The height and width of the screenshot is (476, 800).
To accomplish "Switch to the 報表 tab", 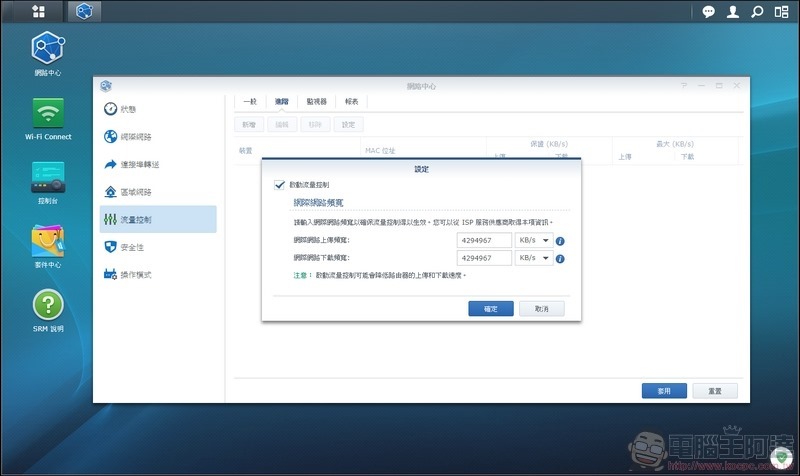I will [x=352, y=102].
